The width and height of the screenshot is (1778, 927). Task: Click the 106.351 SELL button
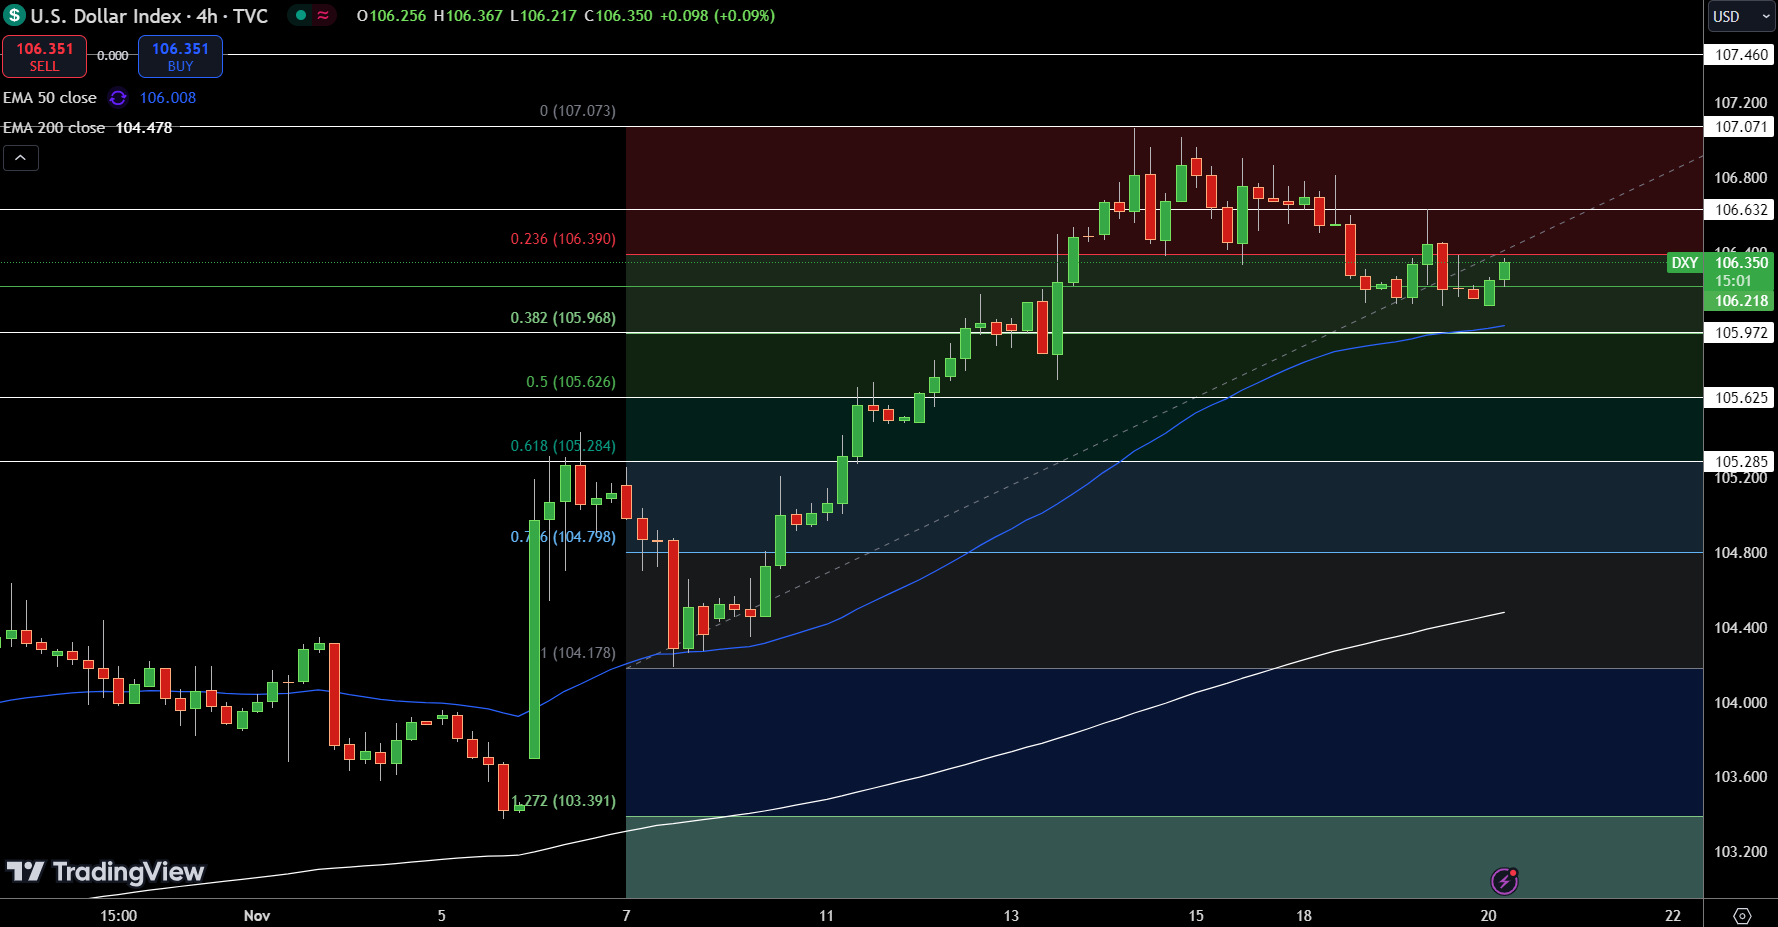(44, 57)
